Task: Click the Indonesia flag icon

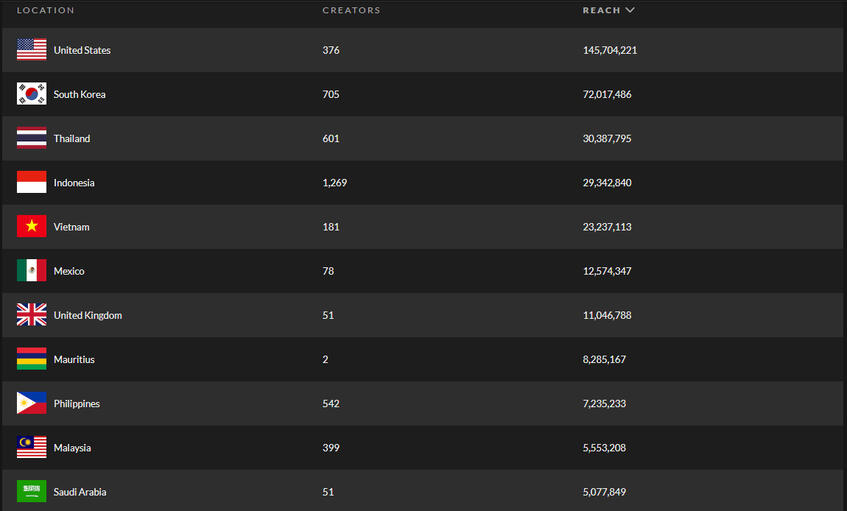Action: [31, 183]
